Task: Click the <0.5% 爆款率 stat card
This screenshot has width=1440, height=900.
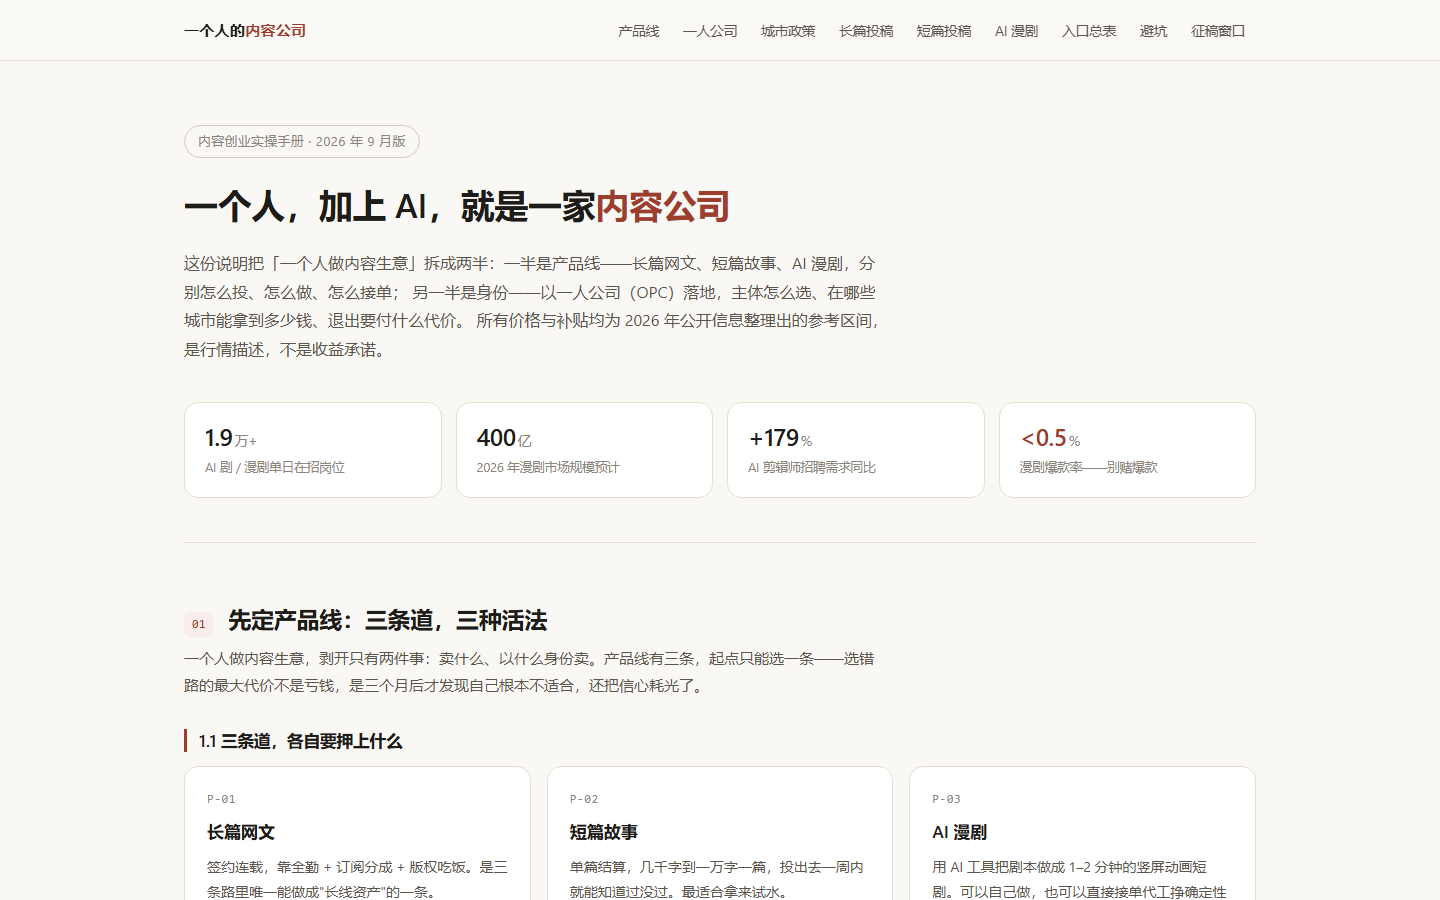Action: click(1127, 450)
